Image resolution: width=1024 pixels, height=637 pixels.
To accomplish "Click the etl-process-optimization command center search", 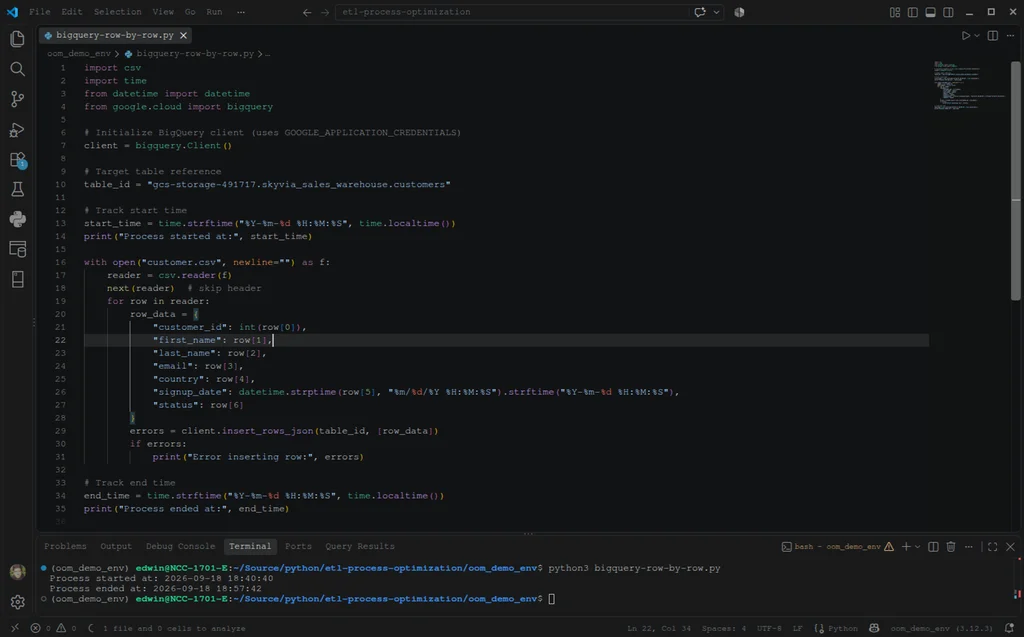I will [511, 12].
